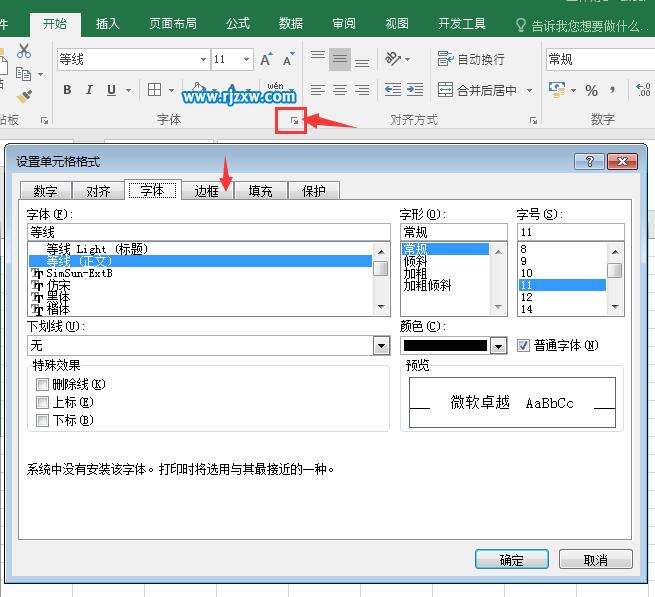Click the Increase Indent icon
This screenshot has height=597, width=655.
[415, 90]
